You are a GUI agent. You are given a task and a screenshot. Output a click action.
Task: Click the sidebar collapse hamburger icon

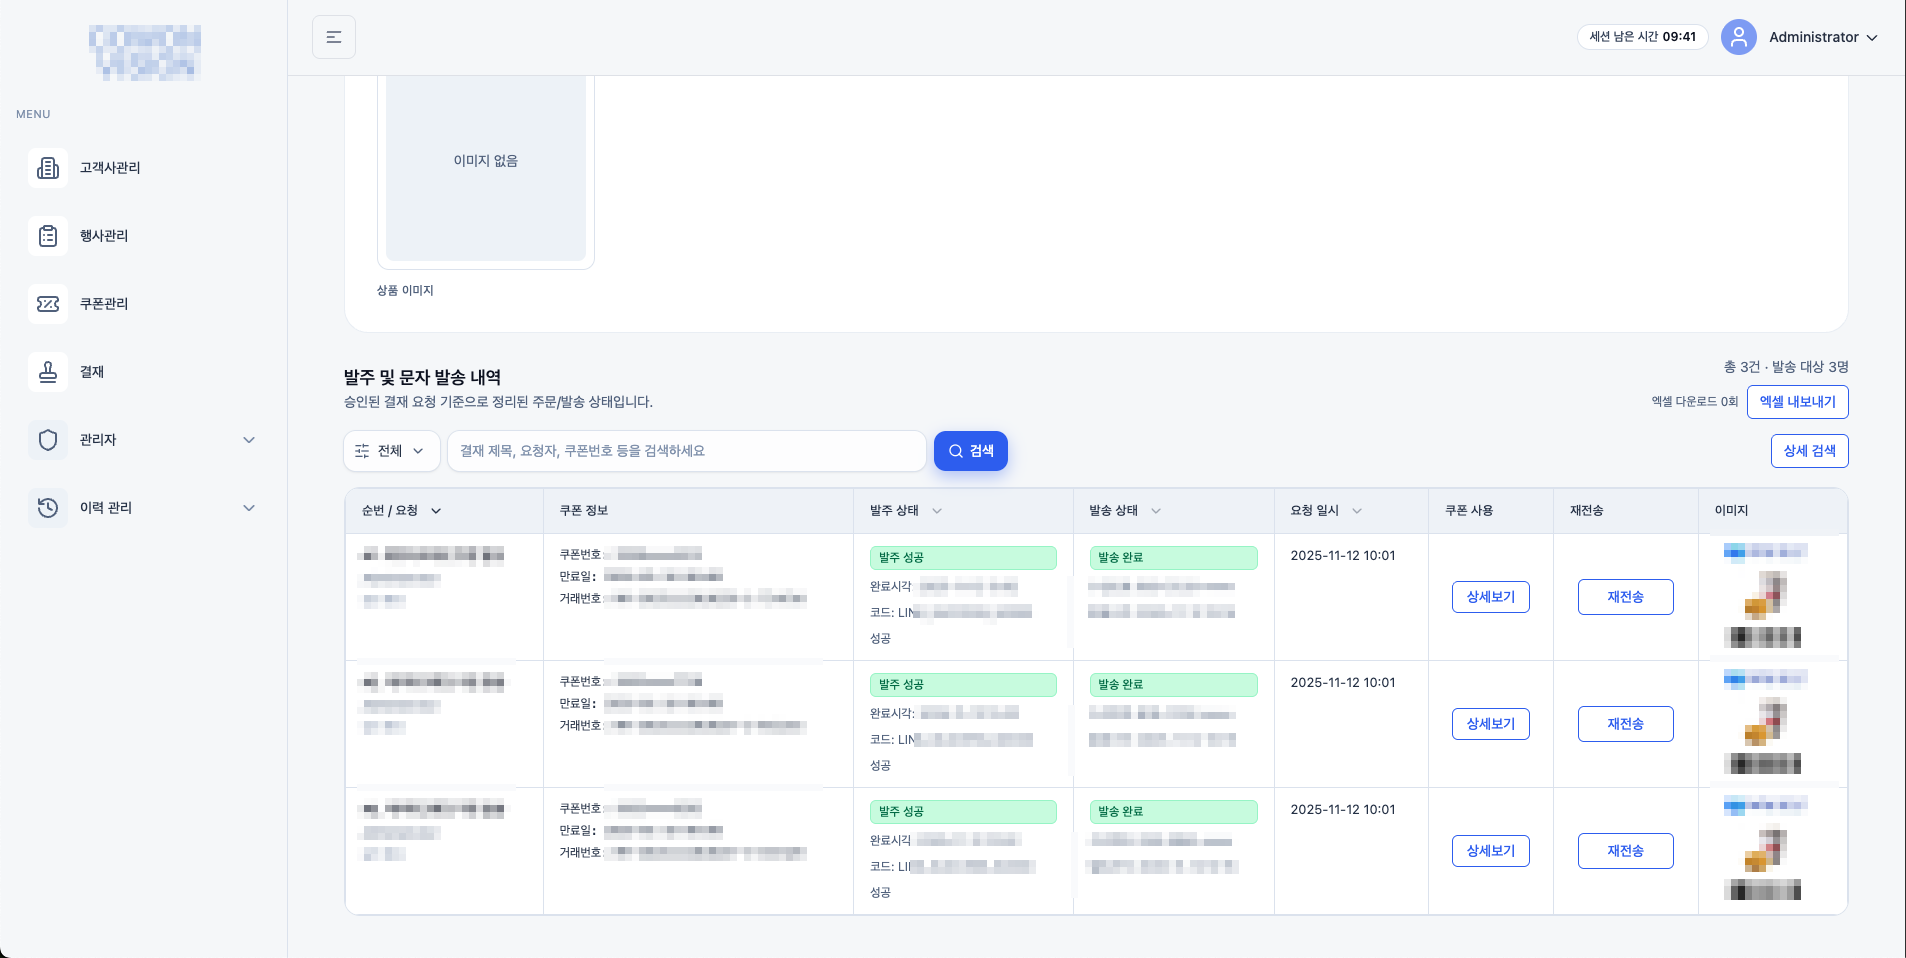coord(334,37)
